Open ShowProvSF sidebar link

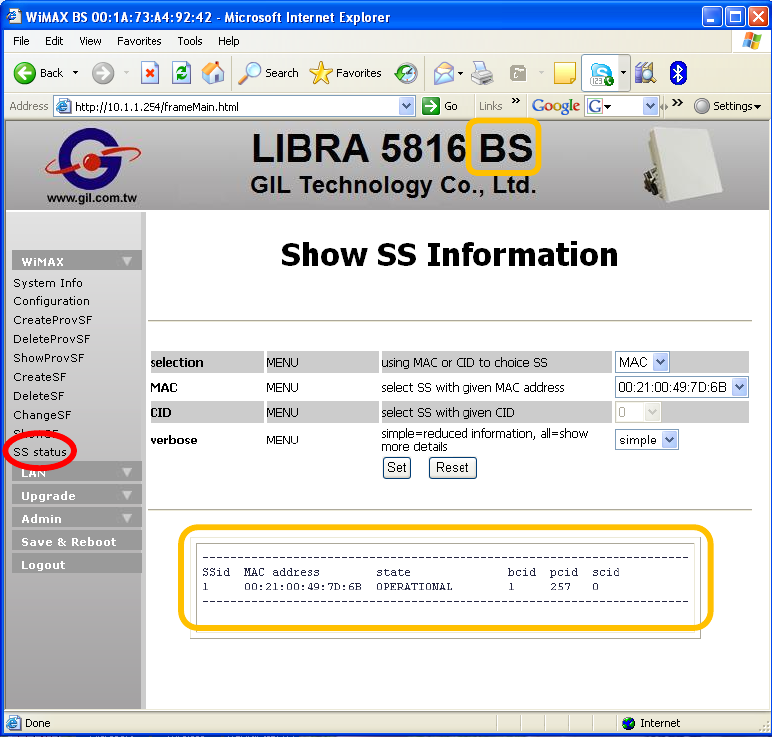tap(49, 358)
